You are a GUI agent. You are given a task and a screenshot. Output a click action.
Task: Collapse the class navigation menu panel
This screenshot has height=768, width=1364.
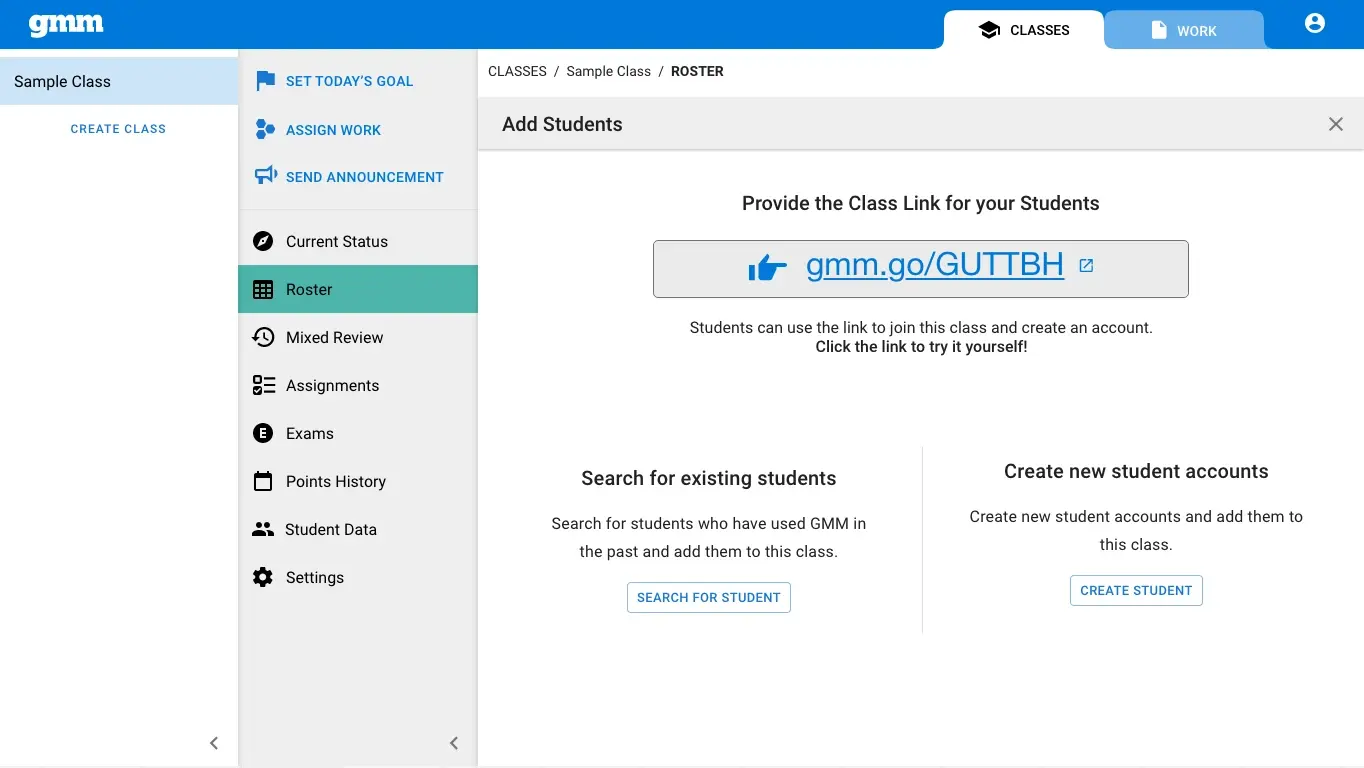[x=454, y=743]
